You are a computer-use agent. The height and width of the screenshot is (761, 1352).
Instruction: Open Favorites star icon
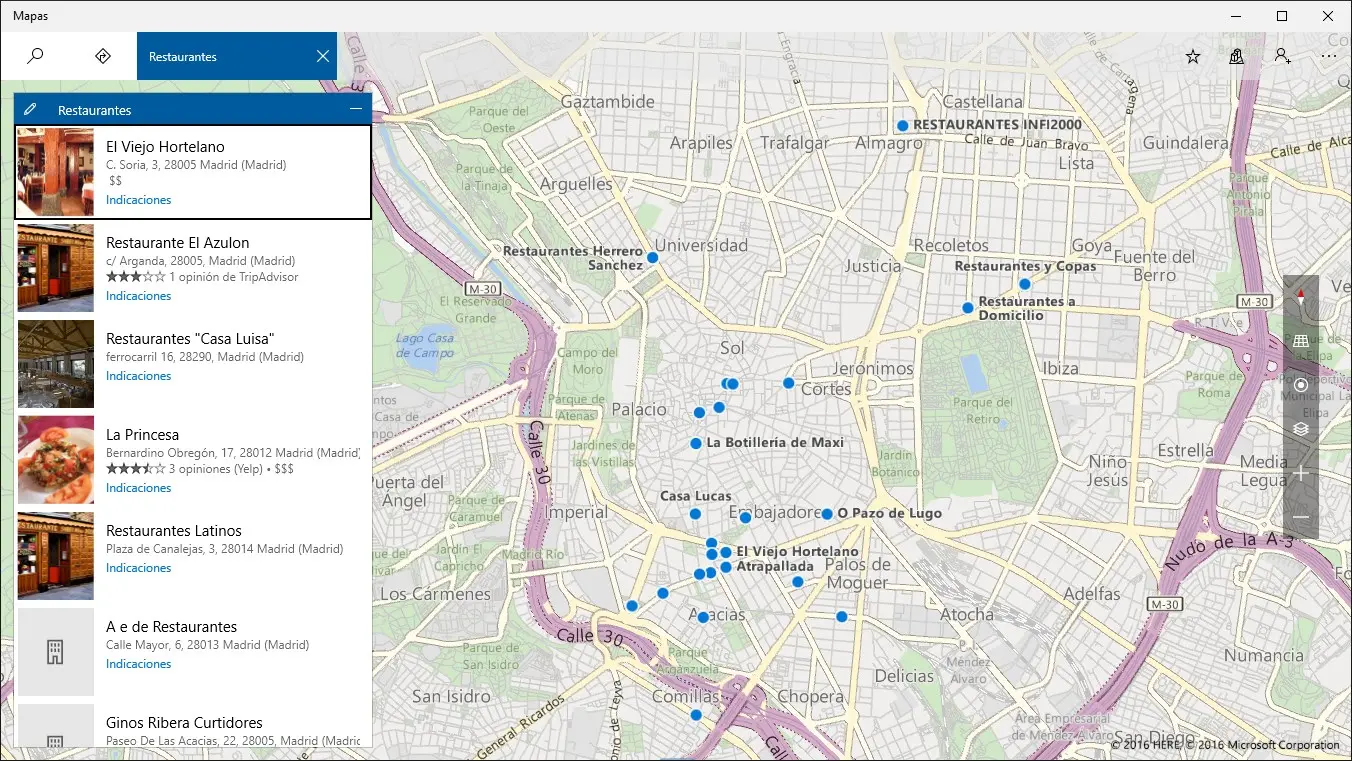pyautogui.click(x=1193, y=57)
